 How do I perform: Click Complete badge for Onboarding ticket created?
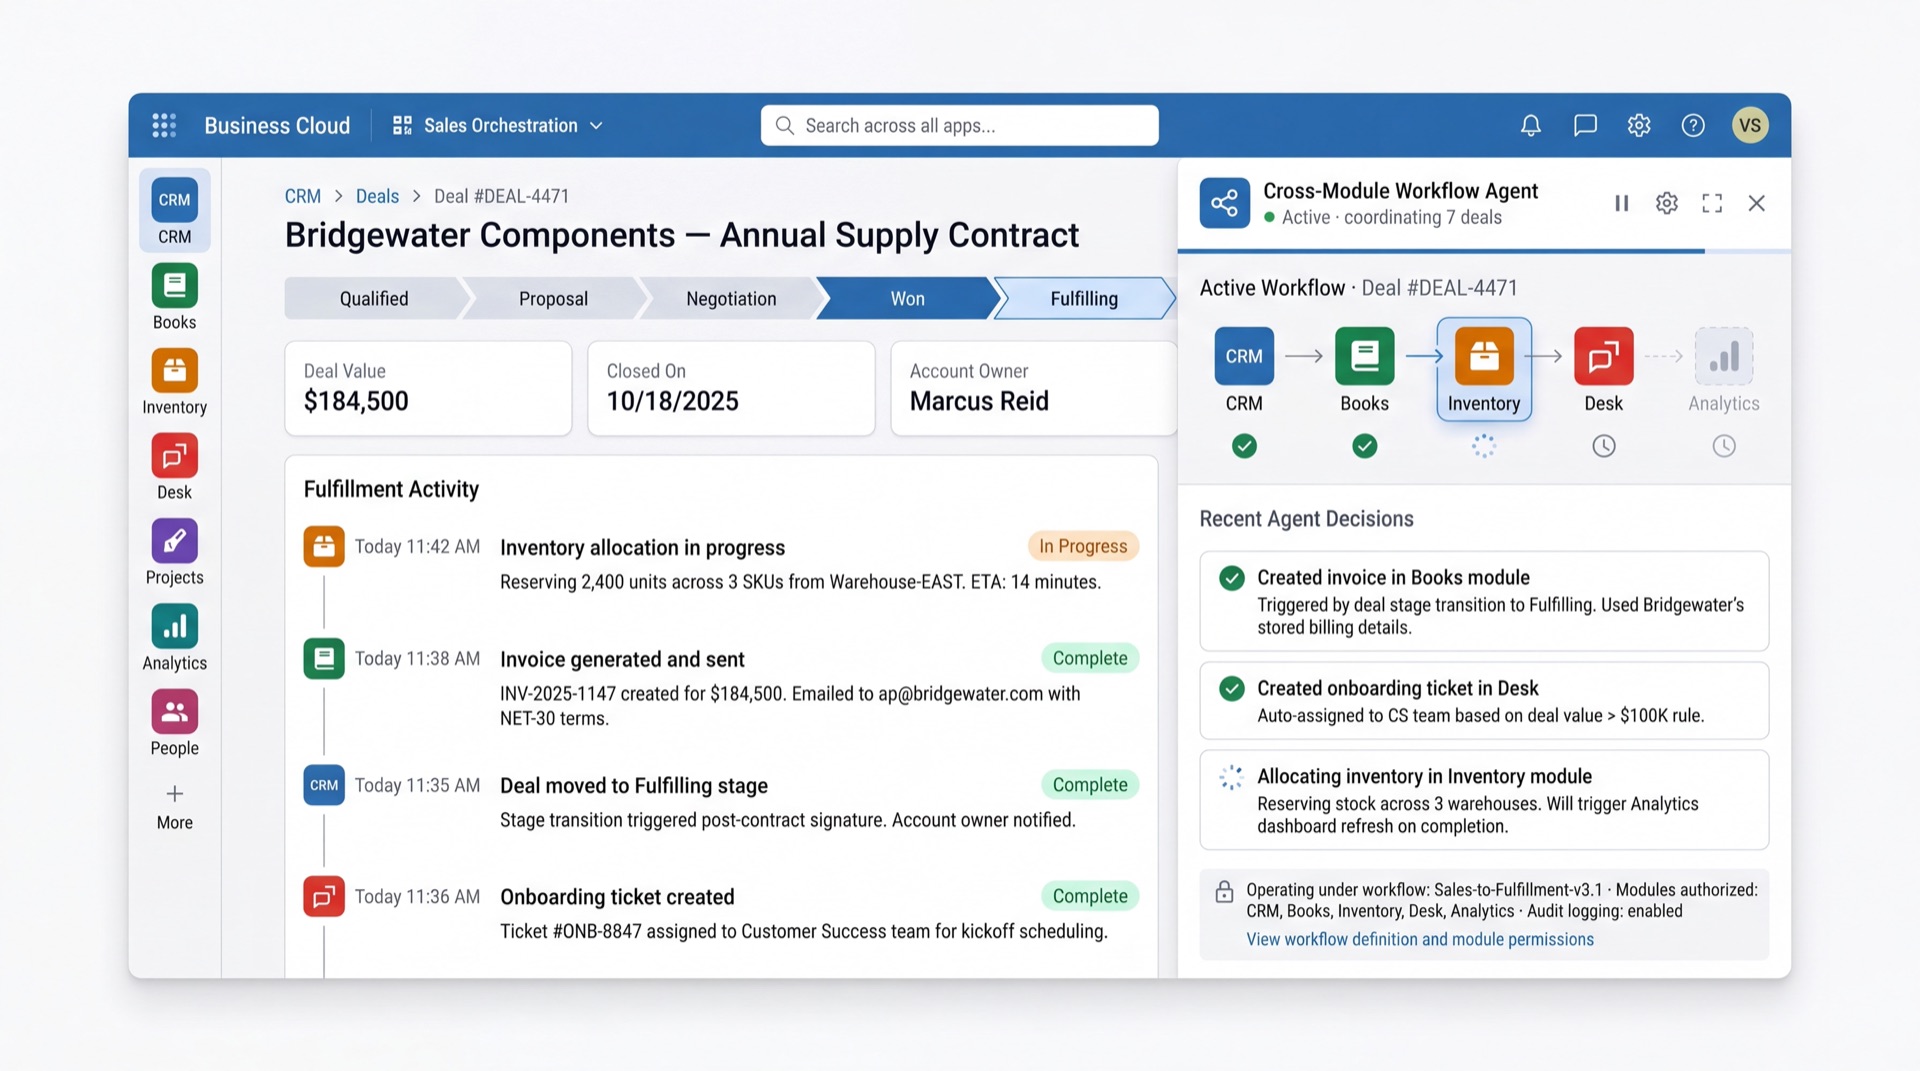point(1090,896)
